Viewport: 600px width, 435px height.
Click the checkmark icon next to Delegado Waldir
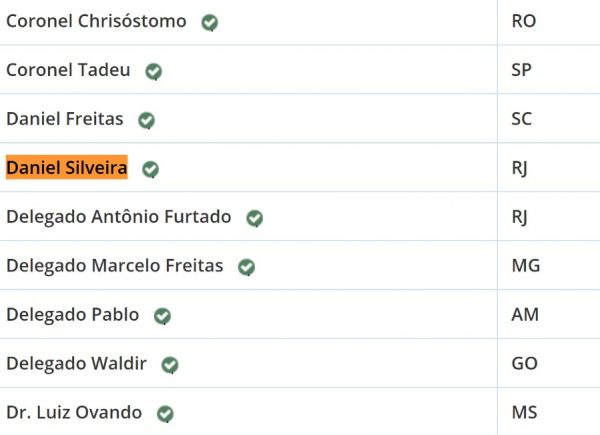pyautogui.click(x=170, y=365)
